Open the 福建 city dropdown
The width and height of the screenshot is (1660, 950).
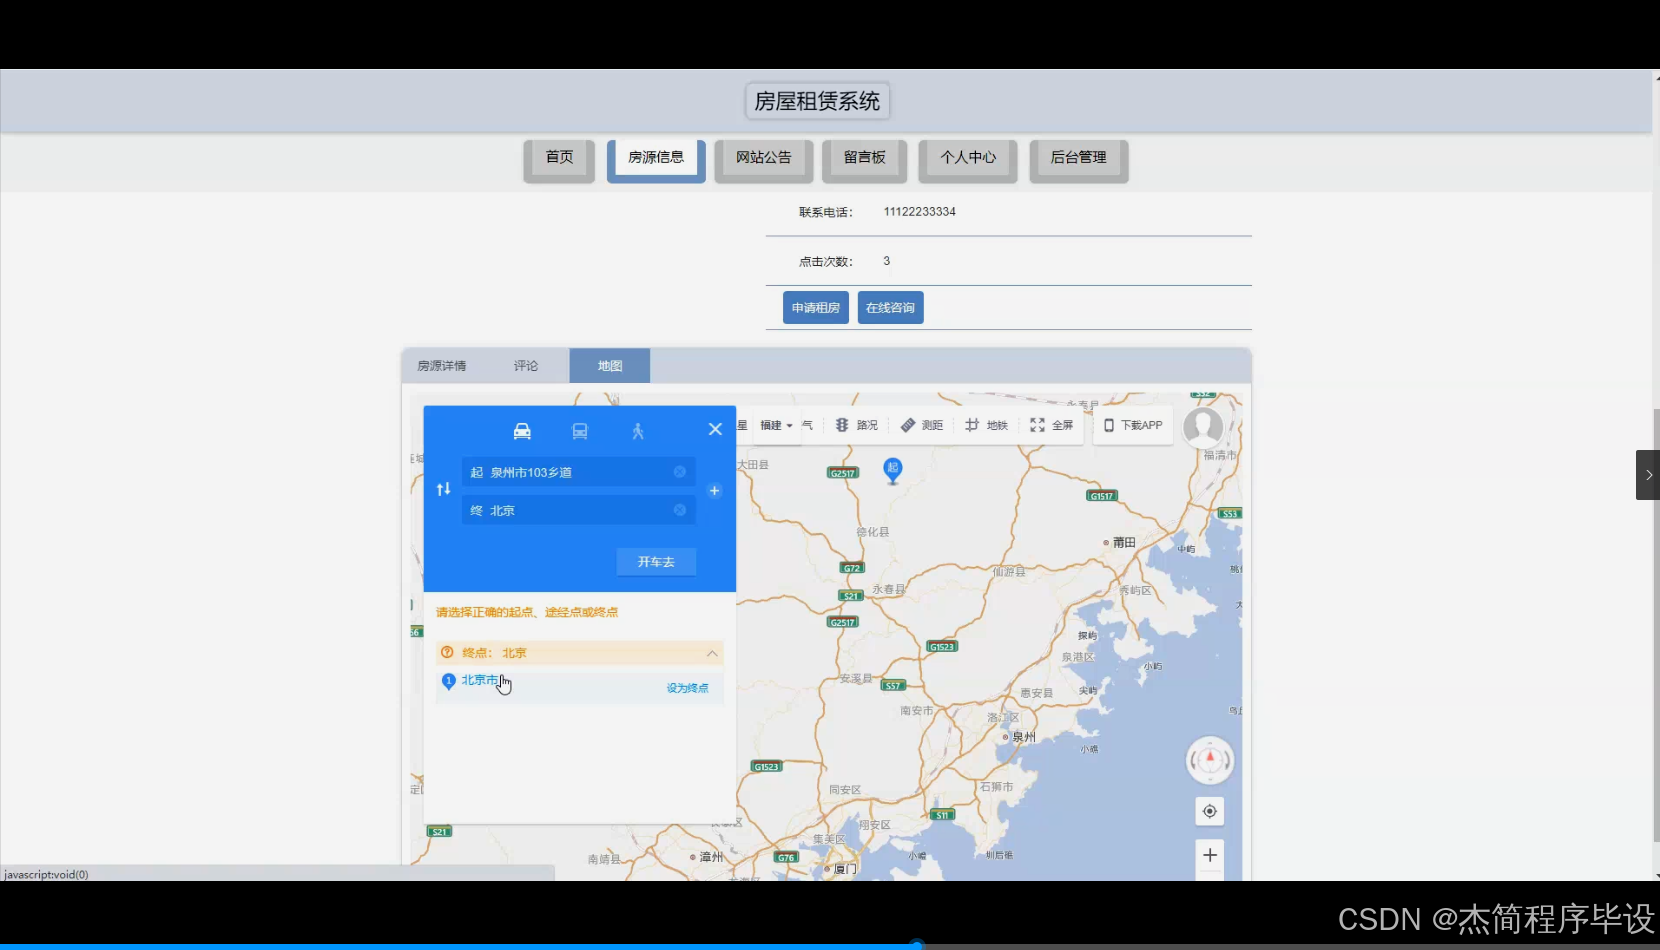pos(776,425)
